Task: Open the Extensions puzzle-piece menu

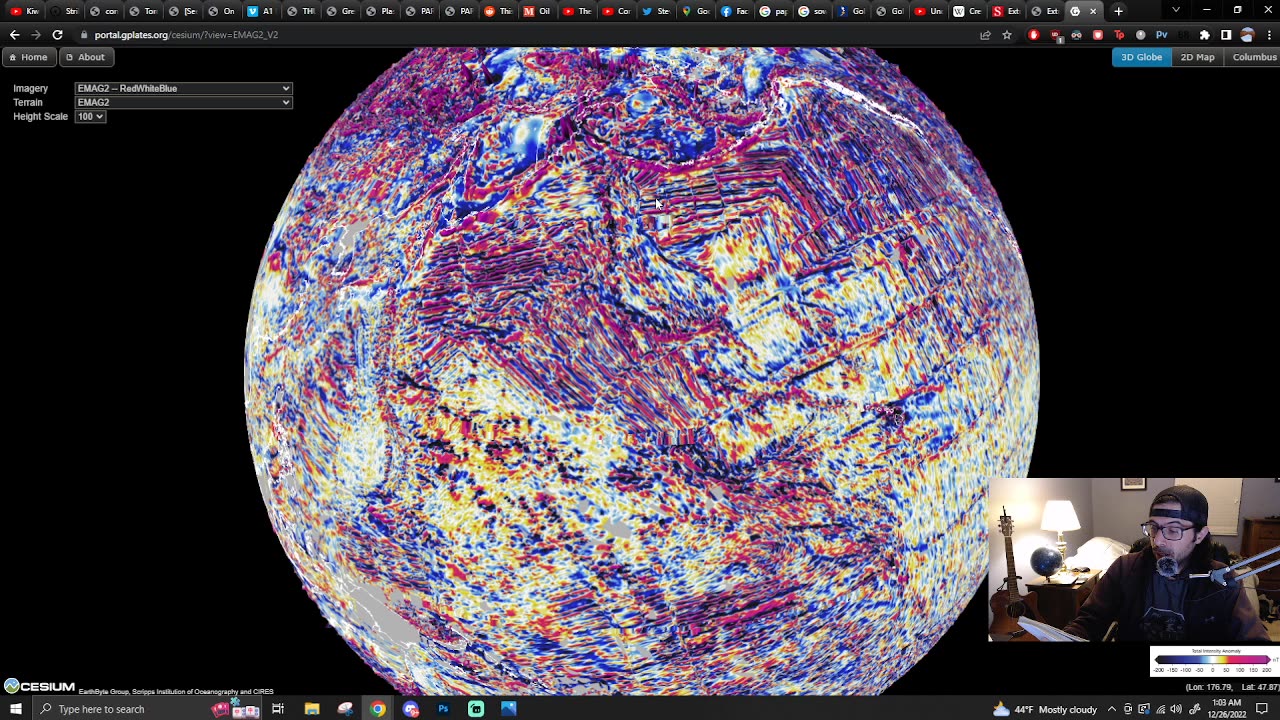Action: (1204, 35)
